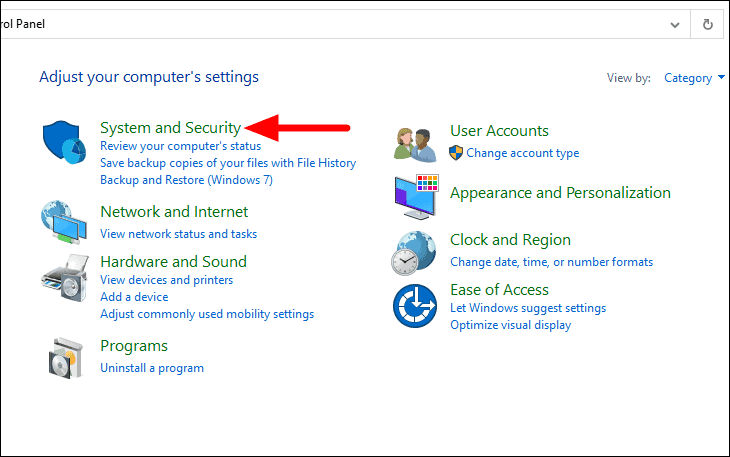
Task: Click Optimize visual display link
Action: pyautogui.click(x=510, y=325)
